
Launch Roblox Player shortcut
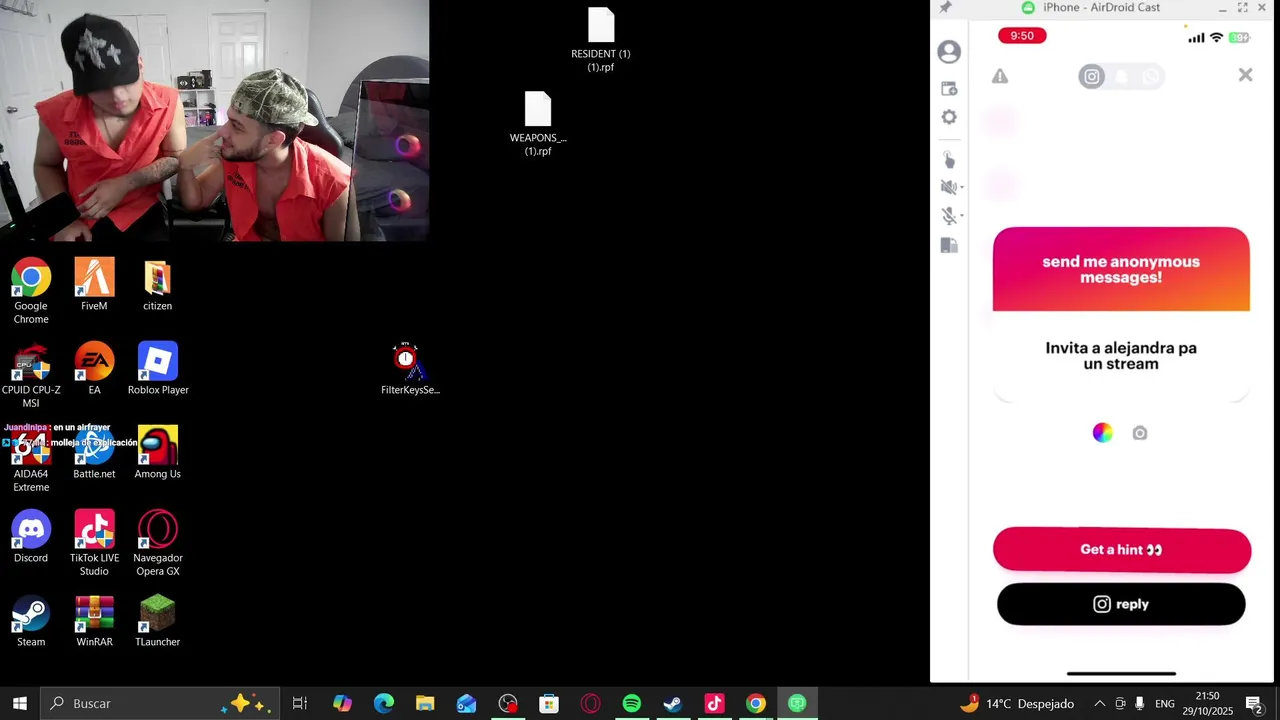(158, 369)
